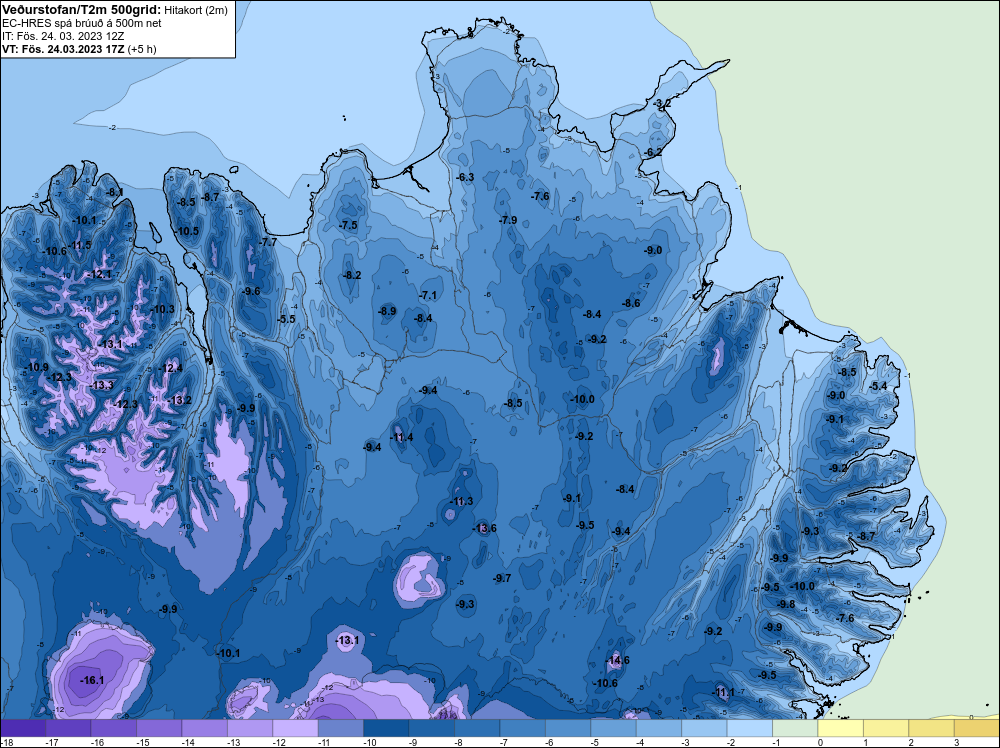Viewport: 1000px width, 748px height.
Task: Click the -5.4 temperature value
Action: 879,386
